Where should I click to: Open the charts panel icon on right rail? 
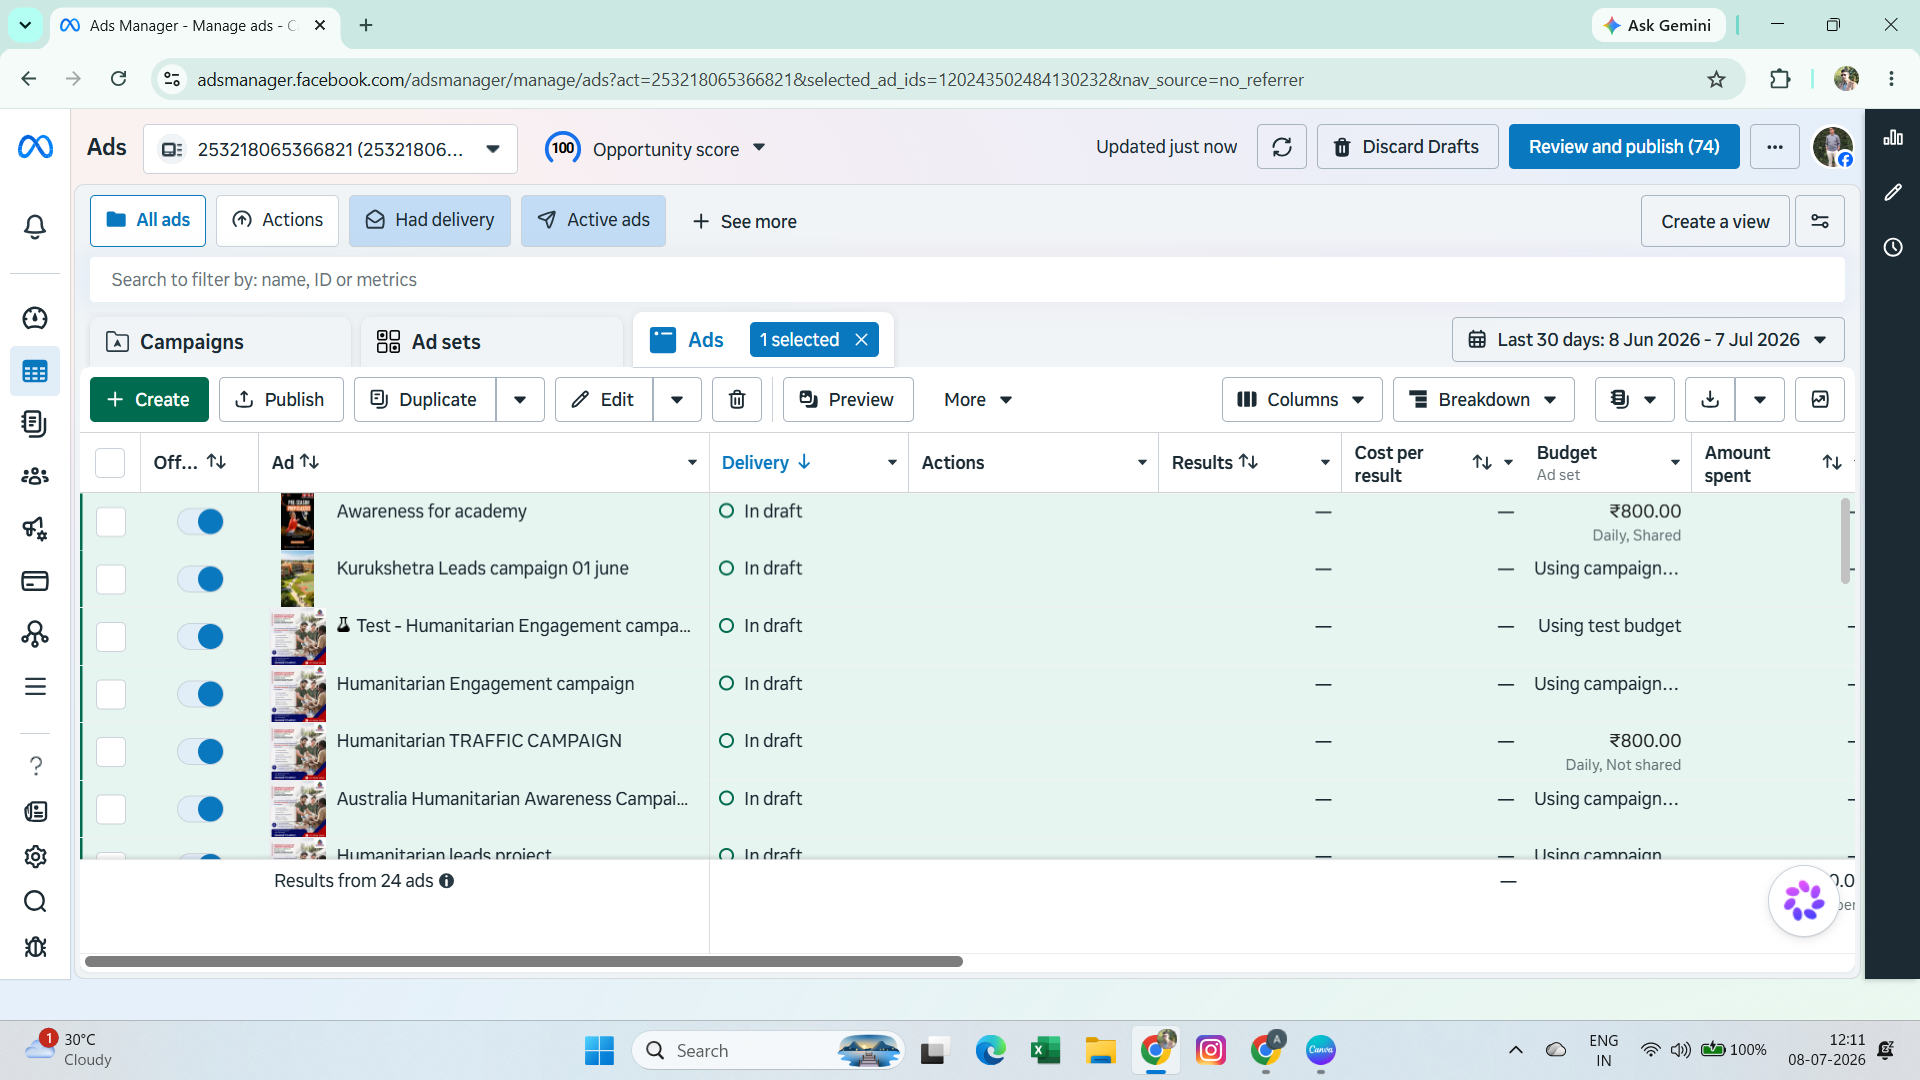click(1893, 138)
